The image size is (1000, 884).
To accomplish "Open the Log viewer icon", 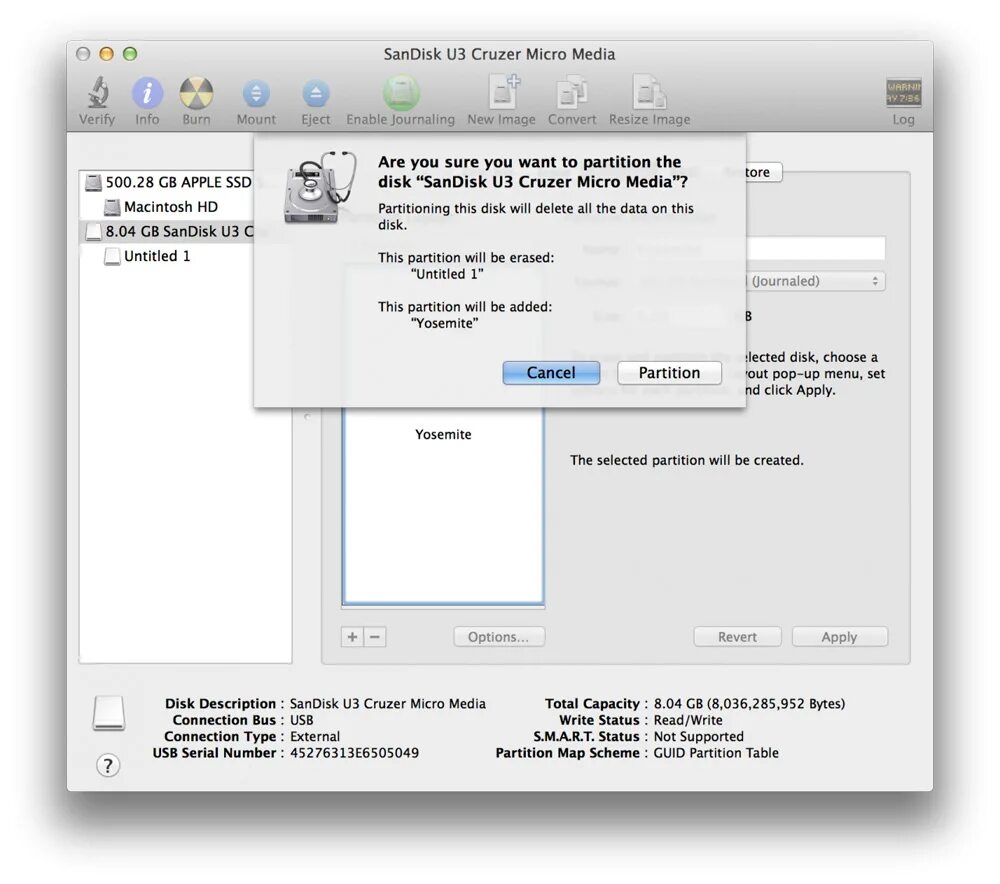I will [x=903, y=92].
